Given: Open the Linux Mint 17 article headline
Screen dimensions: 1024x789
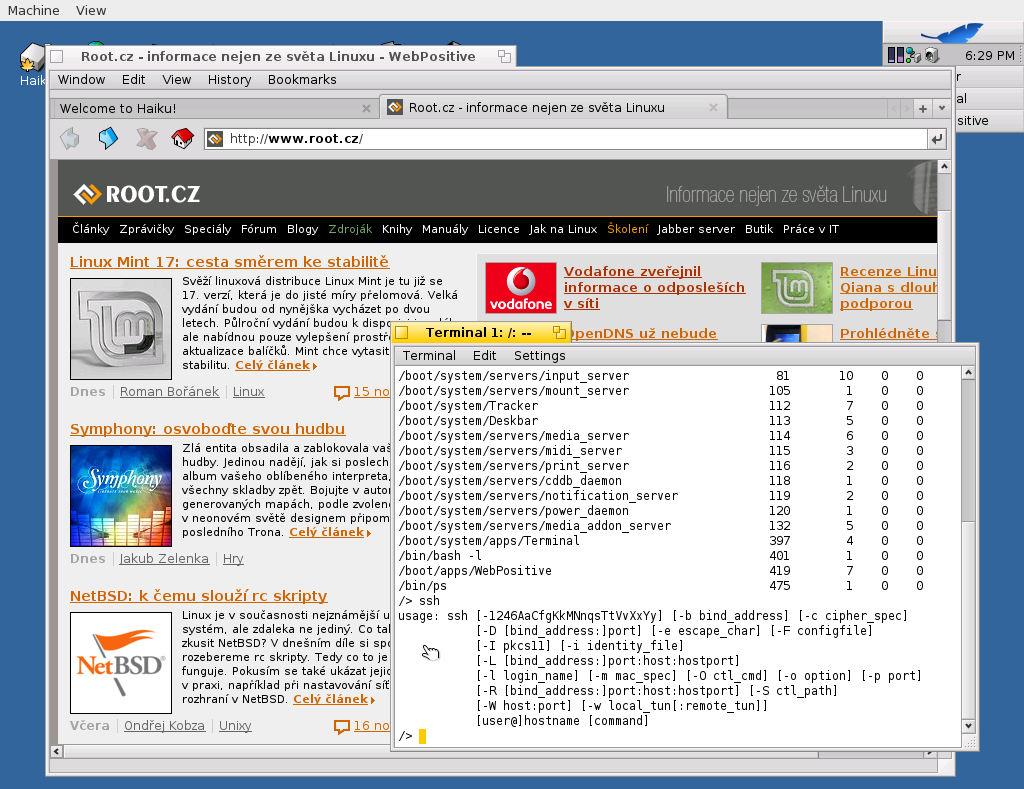Looking at the screenshot, I should click(x=229, y=262).
